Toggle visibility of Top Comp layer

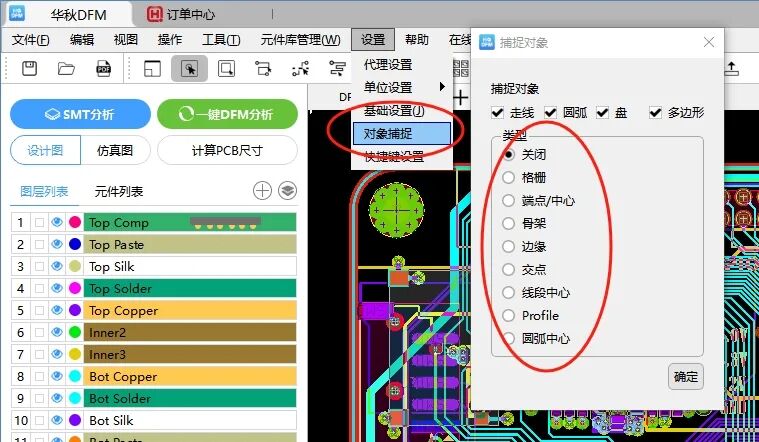(57, 222)
